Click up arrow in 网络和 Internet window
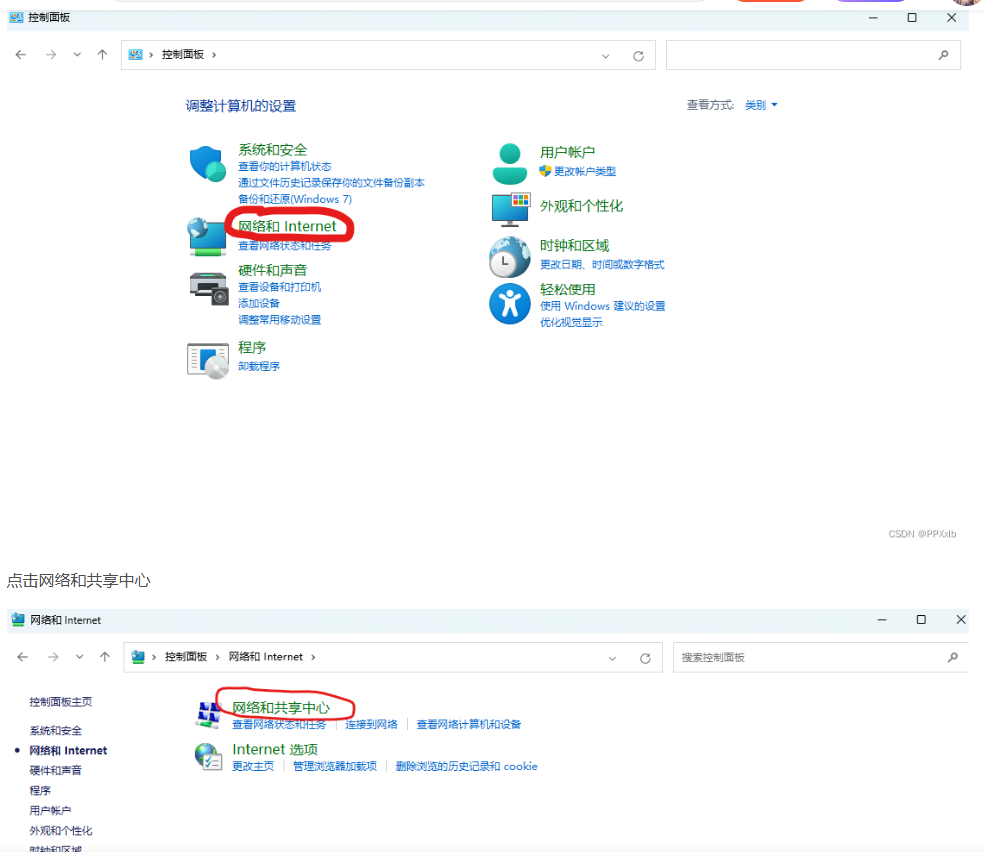This screenshot has width=985, height=865. 105,657
